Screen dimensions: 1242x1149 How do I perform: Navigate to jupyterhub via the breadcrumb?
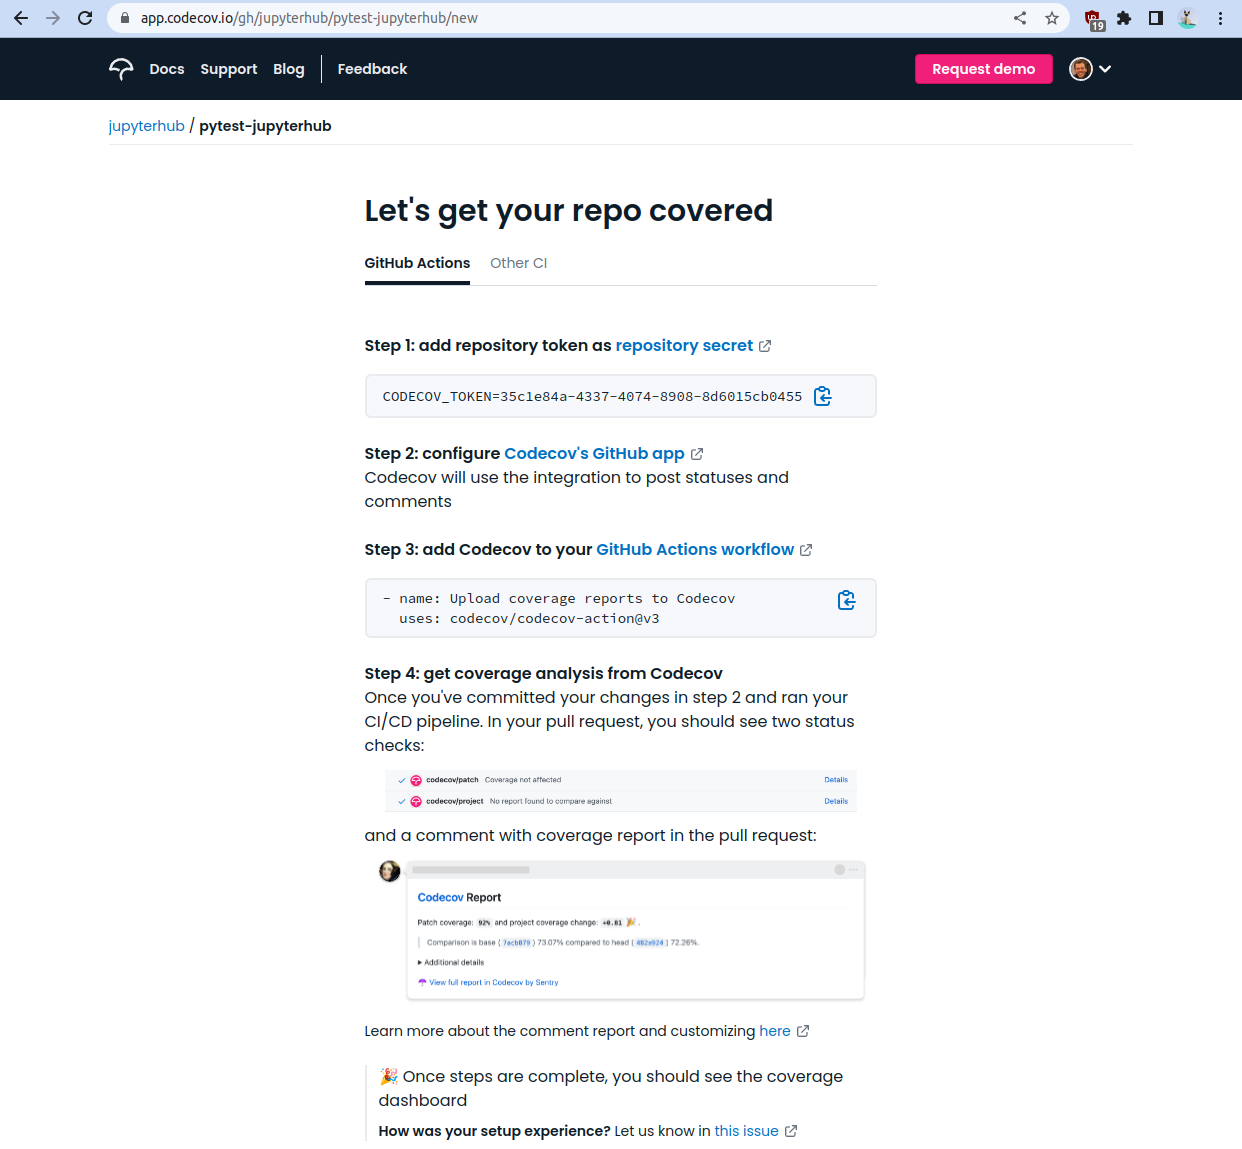point(146,125)
